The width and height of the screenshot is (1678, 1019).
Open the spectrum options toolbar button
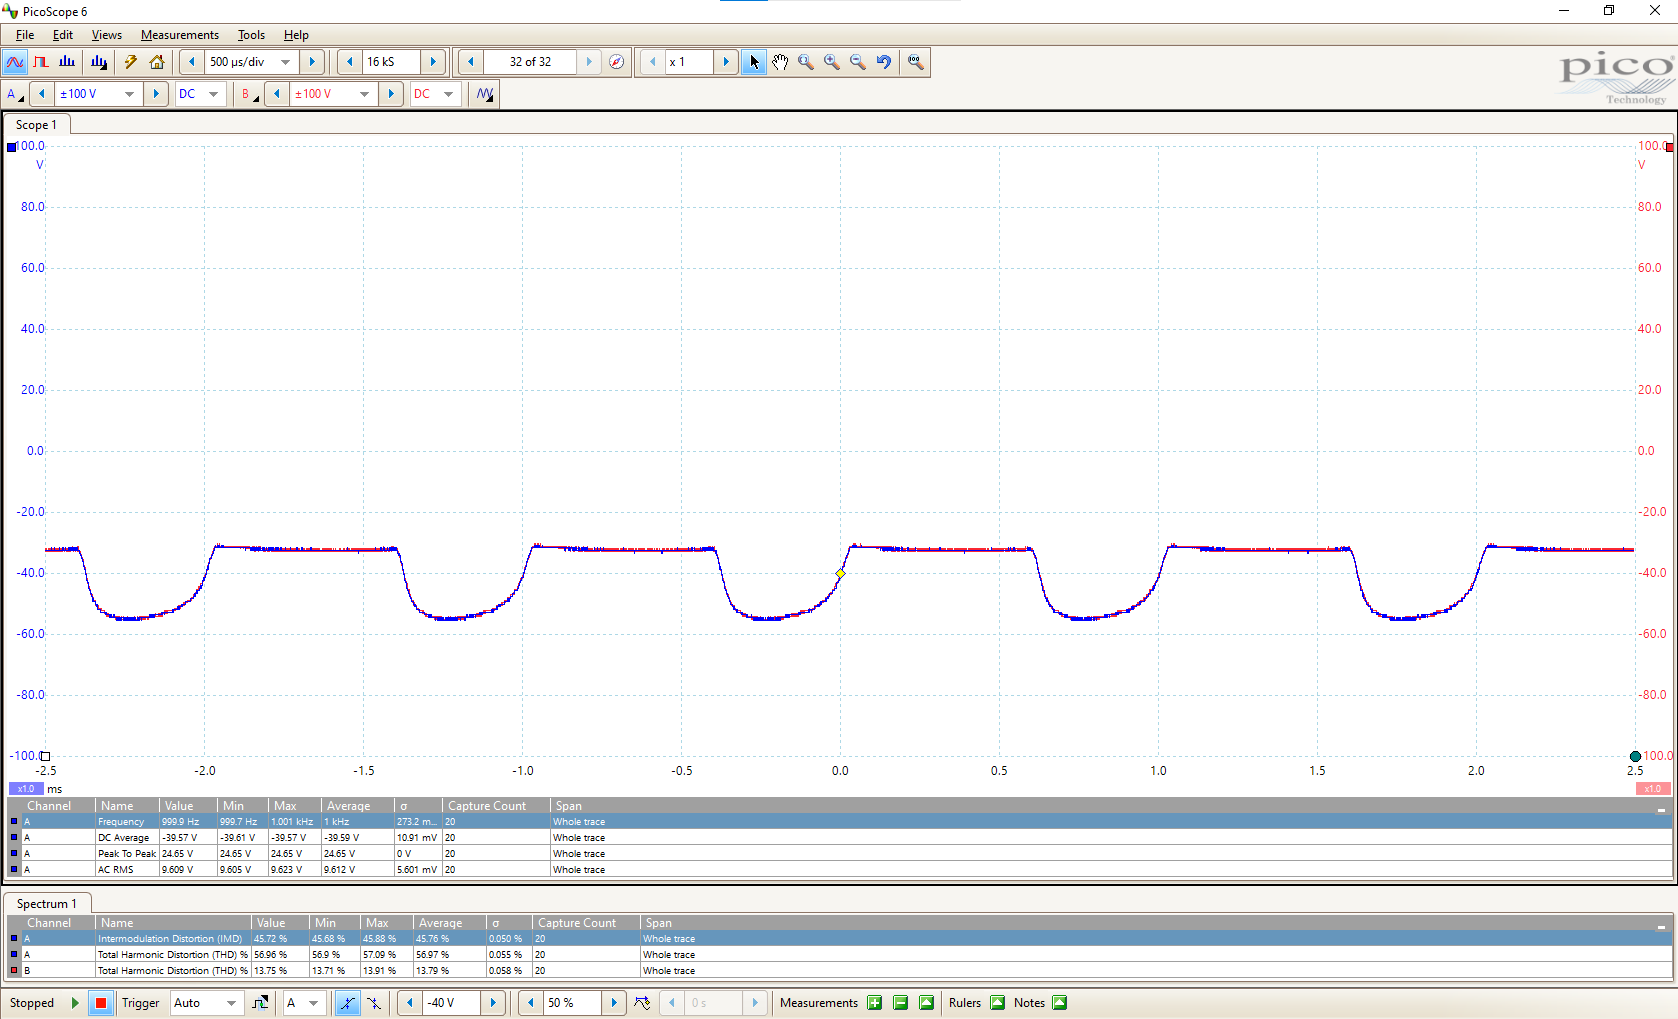99,62
